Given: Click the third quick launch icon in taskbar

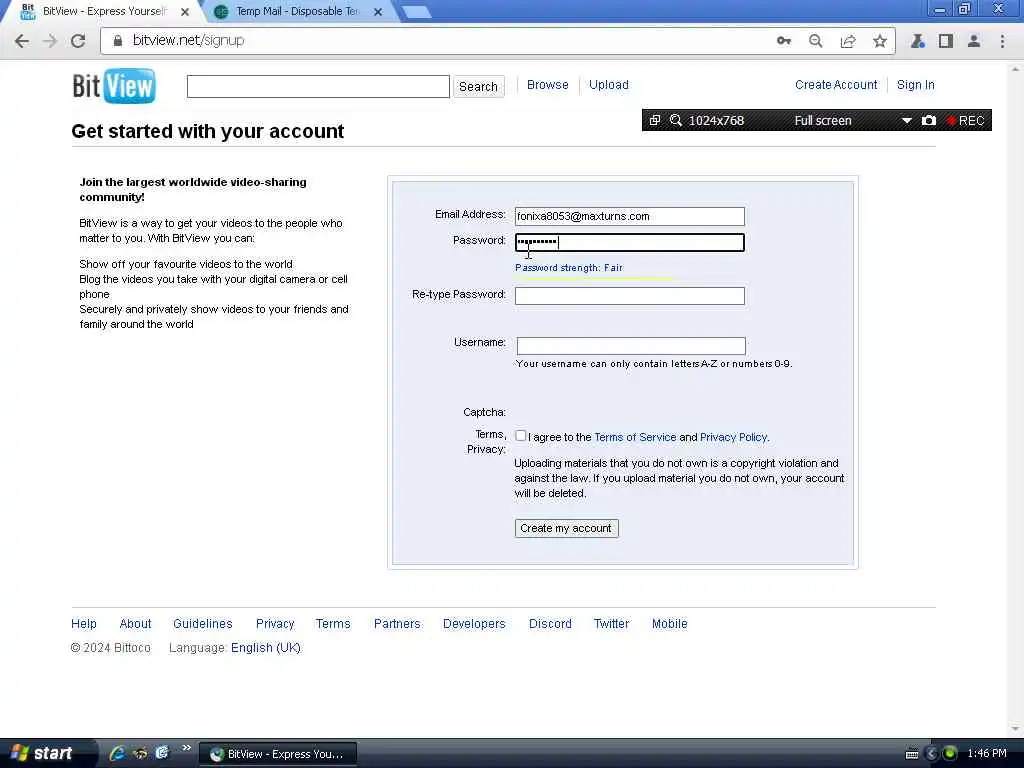Looking at the screenshot, I should tap(161, 753).
